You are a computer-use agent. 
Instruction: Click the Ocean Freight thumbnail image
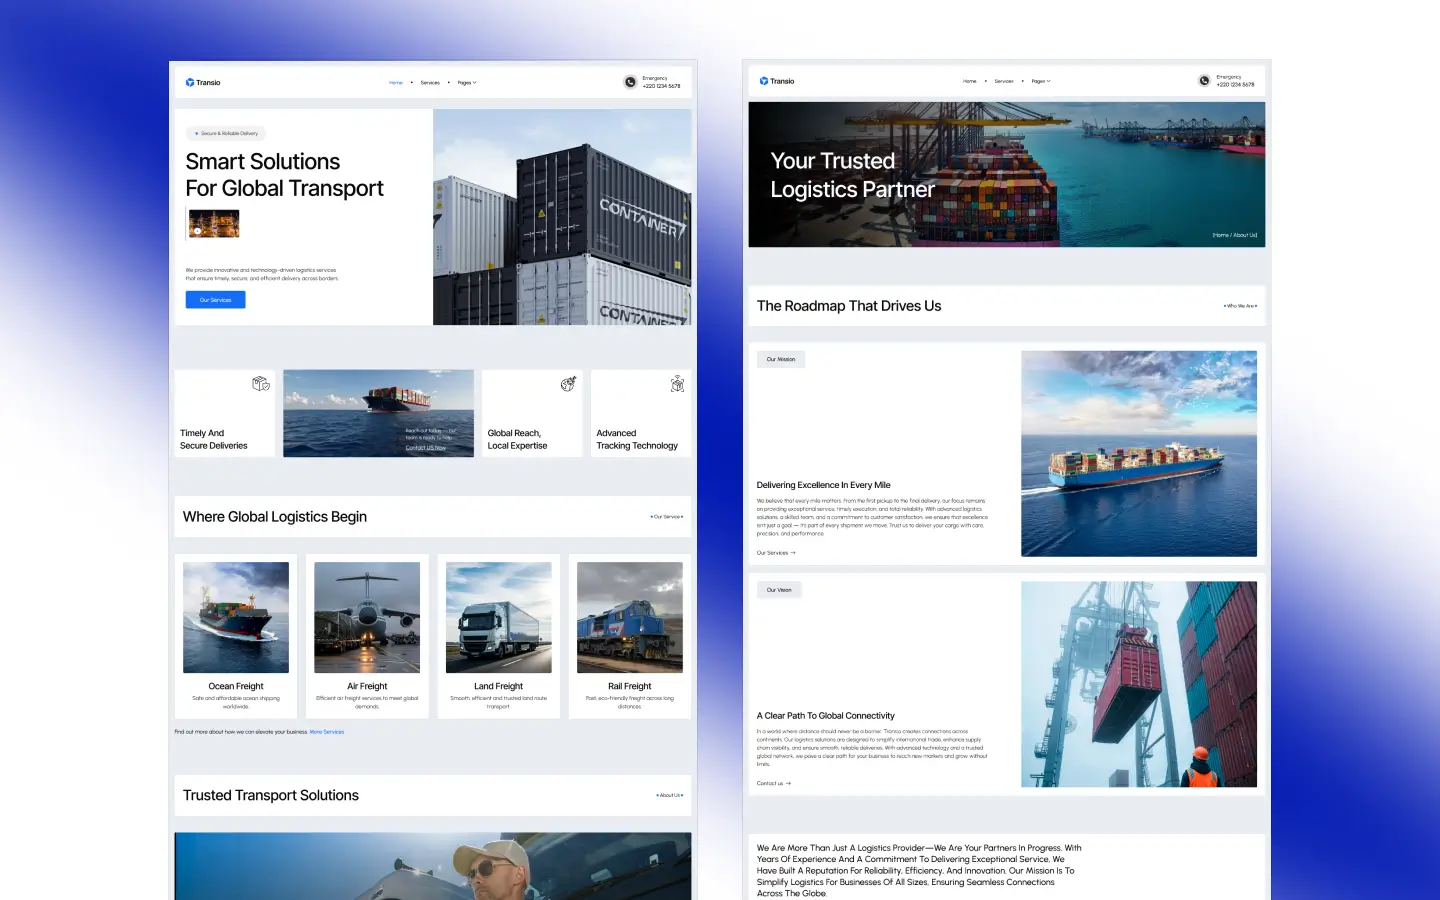pos(235,617)
